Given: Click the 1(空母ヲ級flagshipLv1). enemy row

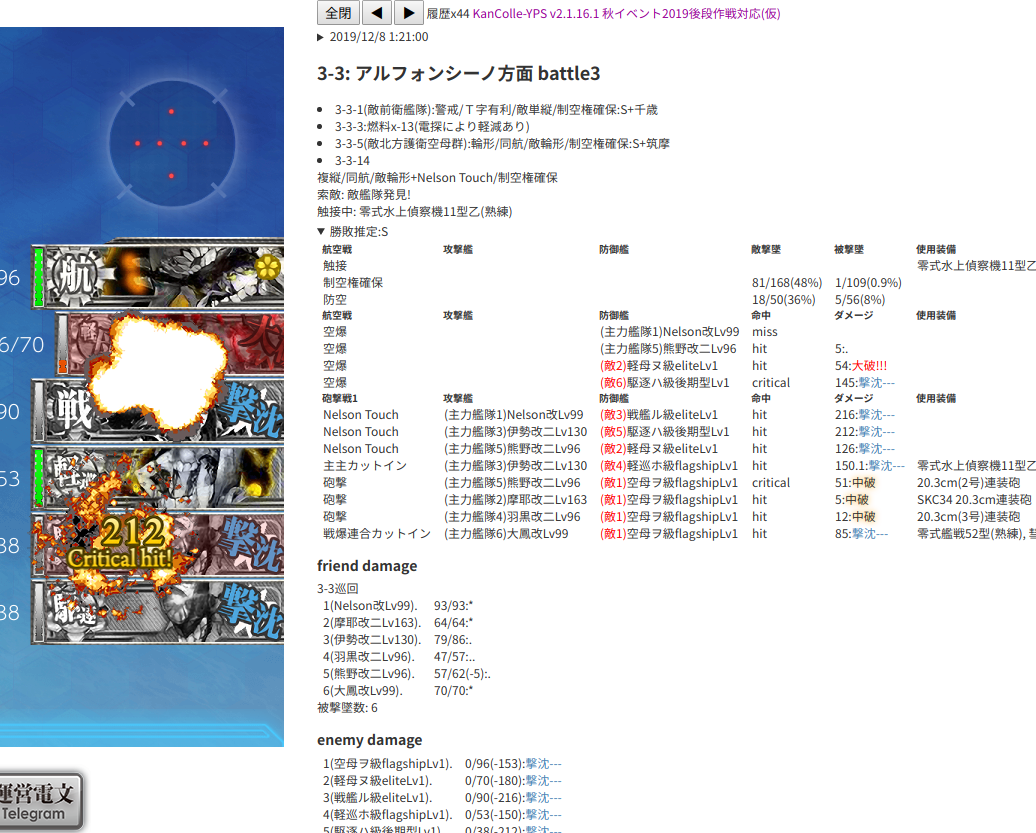Looking at the screenshot, I should click(442, 764).
